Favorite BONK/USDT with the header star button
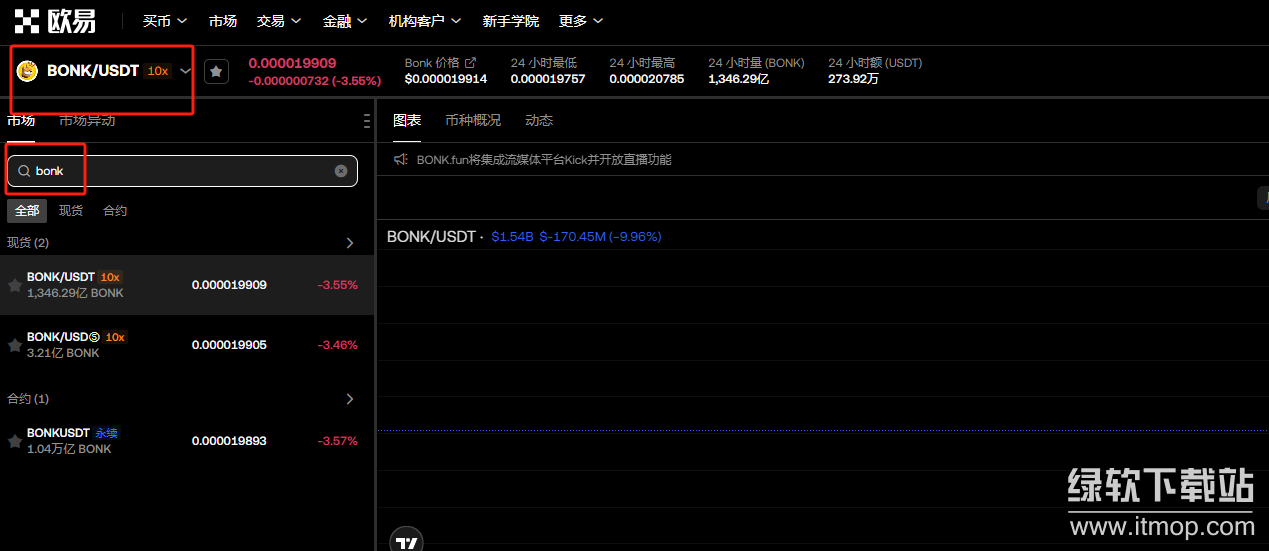The height and width of the screenshot is (551, 1269). [x=216, y=71]
